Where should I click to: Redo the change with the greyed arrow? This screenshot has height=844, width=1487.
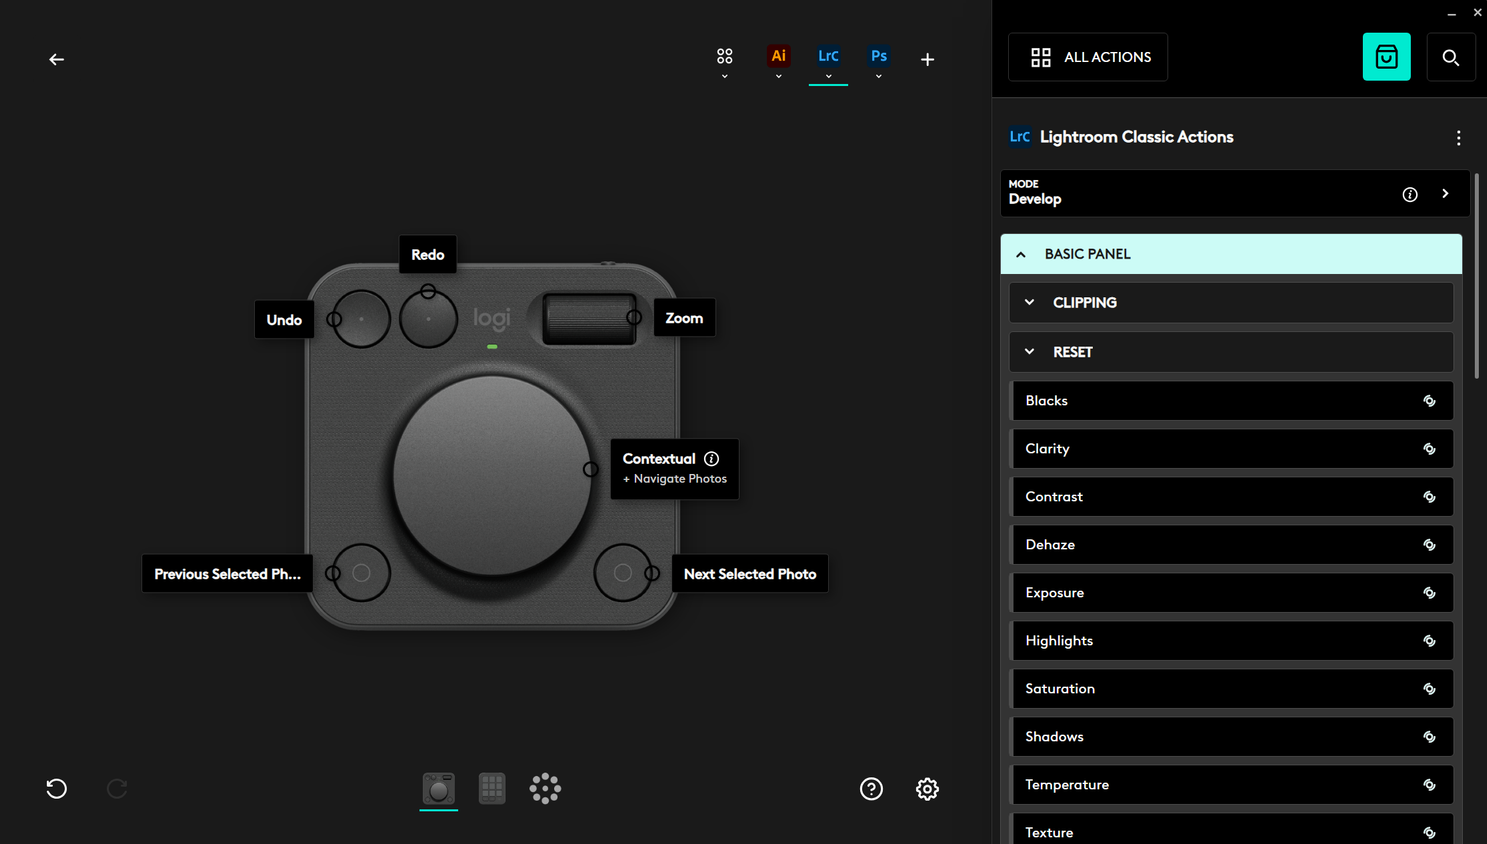point(117,789)
